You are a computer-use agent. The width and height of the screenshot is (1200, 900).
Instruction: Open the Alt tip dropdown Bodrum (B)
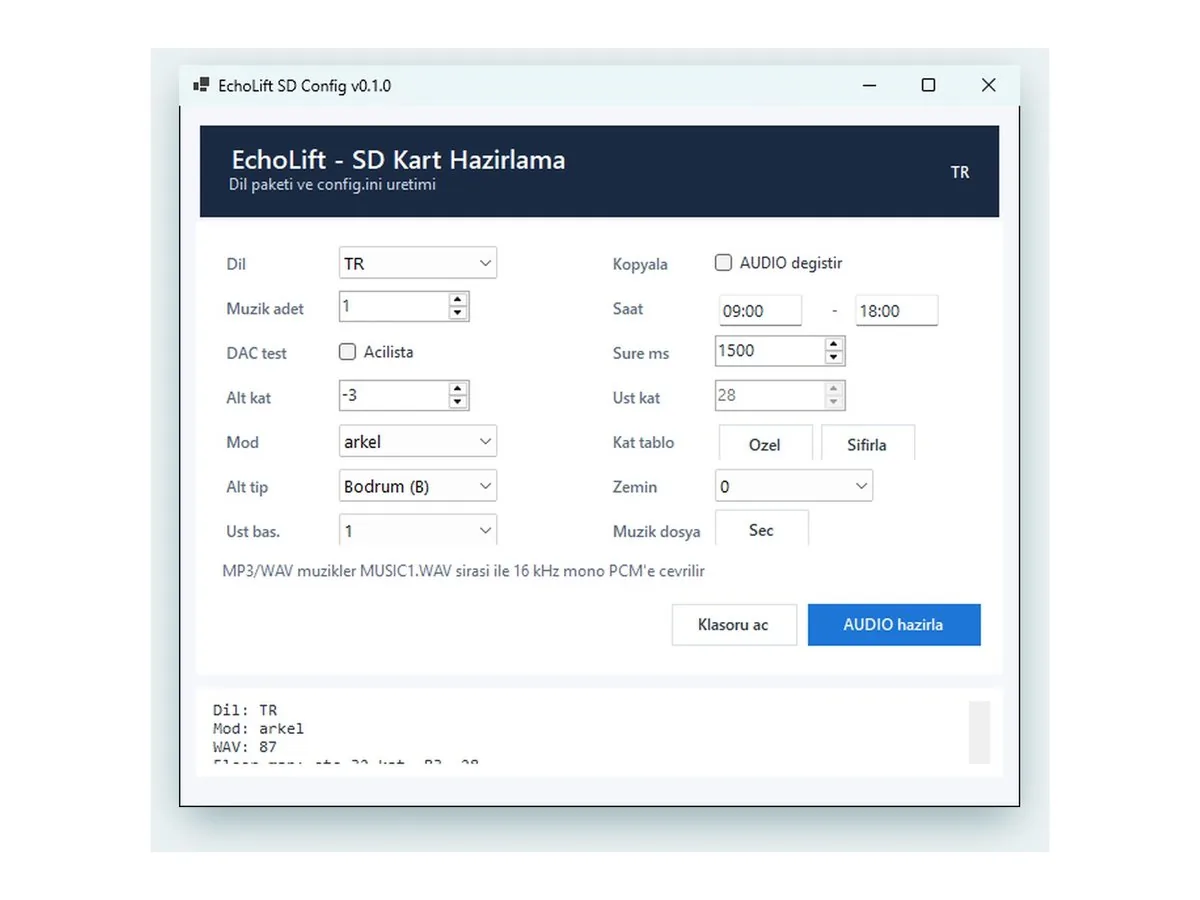tap(418, 486)
